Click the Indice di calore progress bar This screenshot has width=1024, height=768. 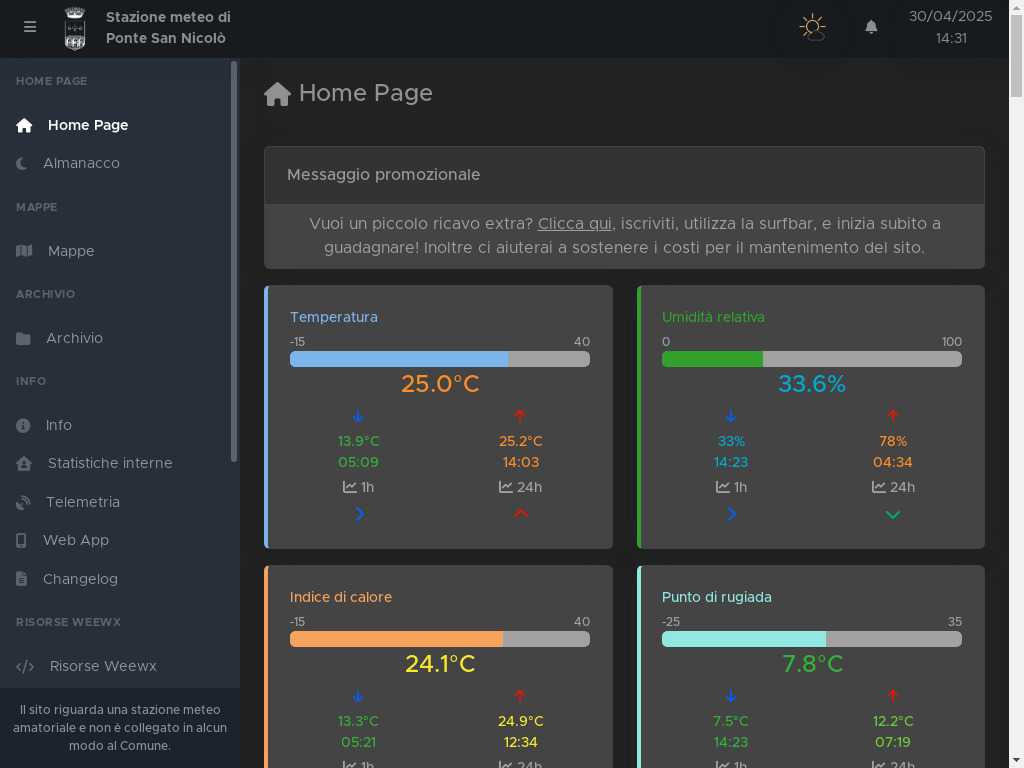tap(440, 639)
